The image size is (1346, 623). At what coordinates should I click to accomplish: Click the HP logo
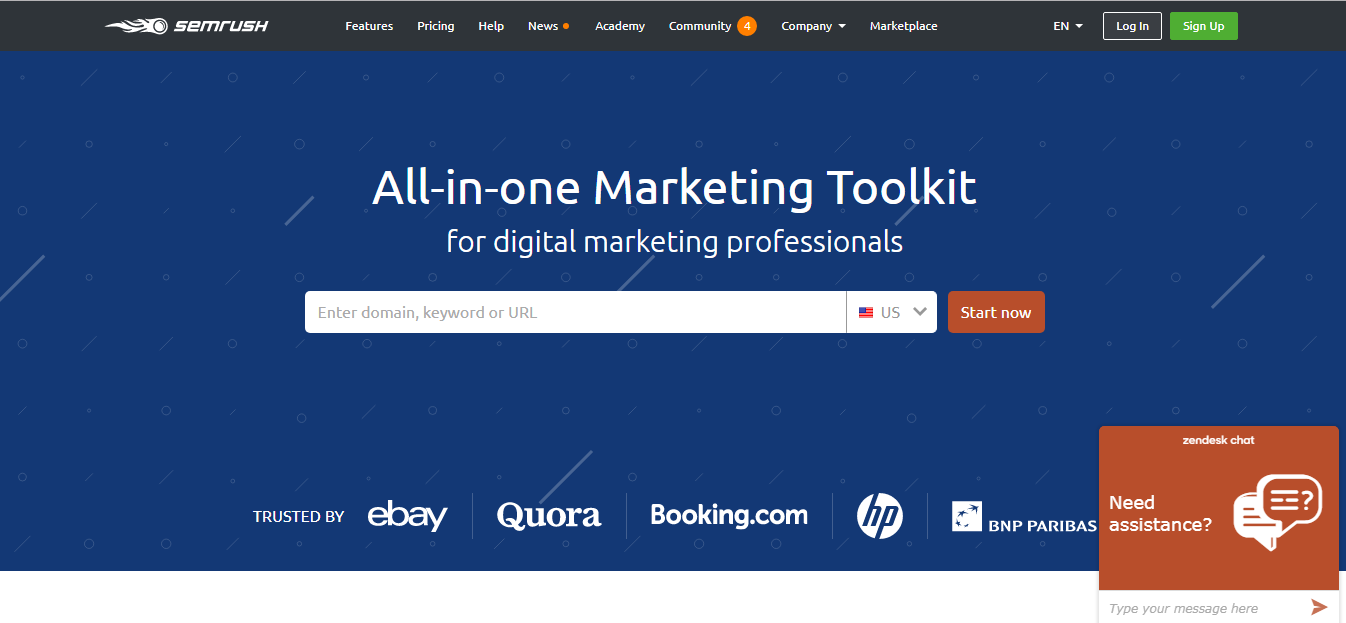coord(880,516)
